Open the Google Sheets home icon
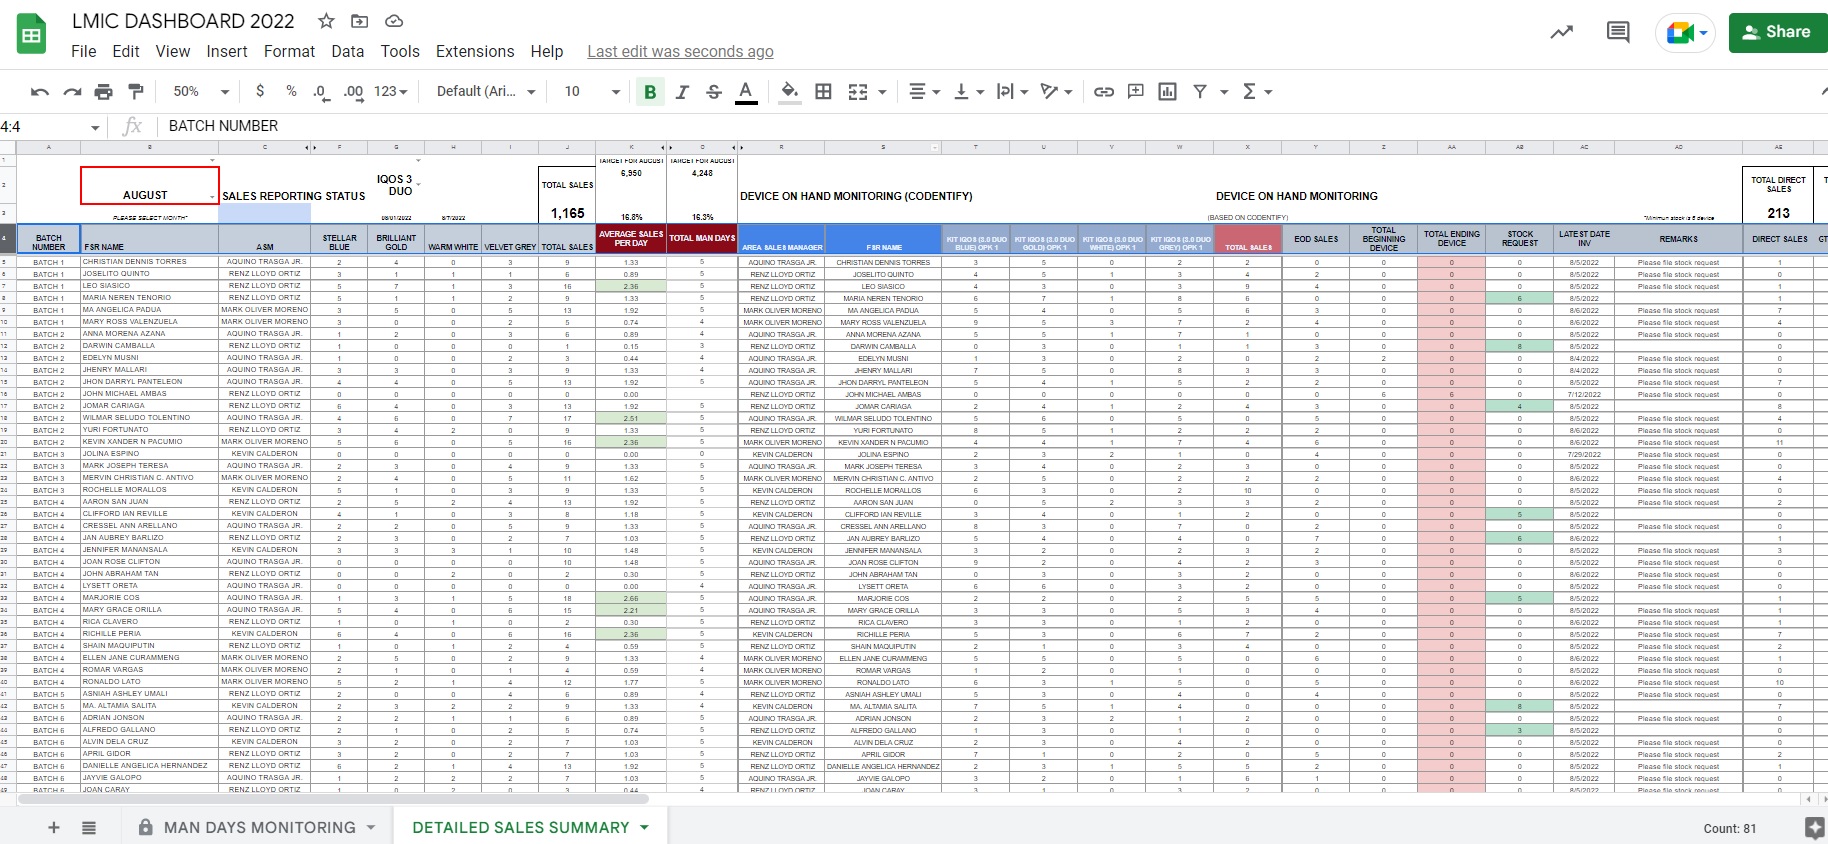1828x844 pixels. [32, 35]
